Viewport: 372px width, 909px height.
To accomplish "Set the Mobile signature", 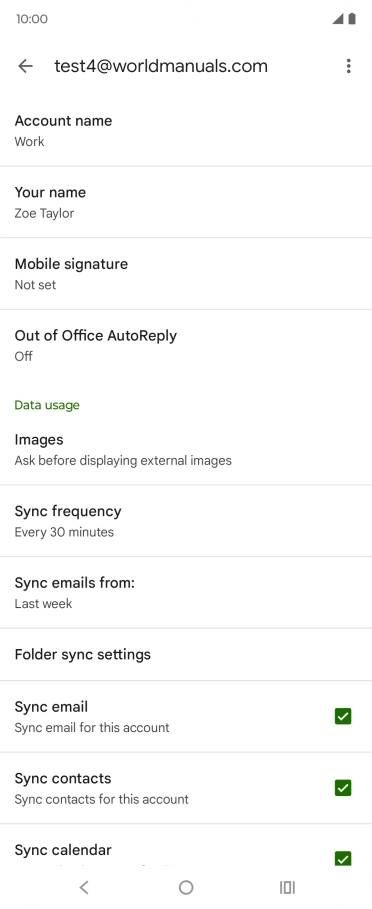I will pos(186,274).
